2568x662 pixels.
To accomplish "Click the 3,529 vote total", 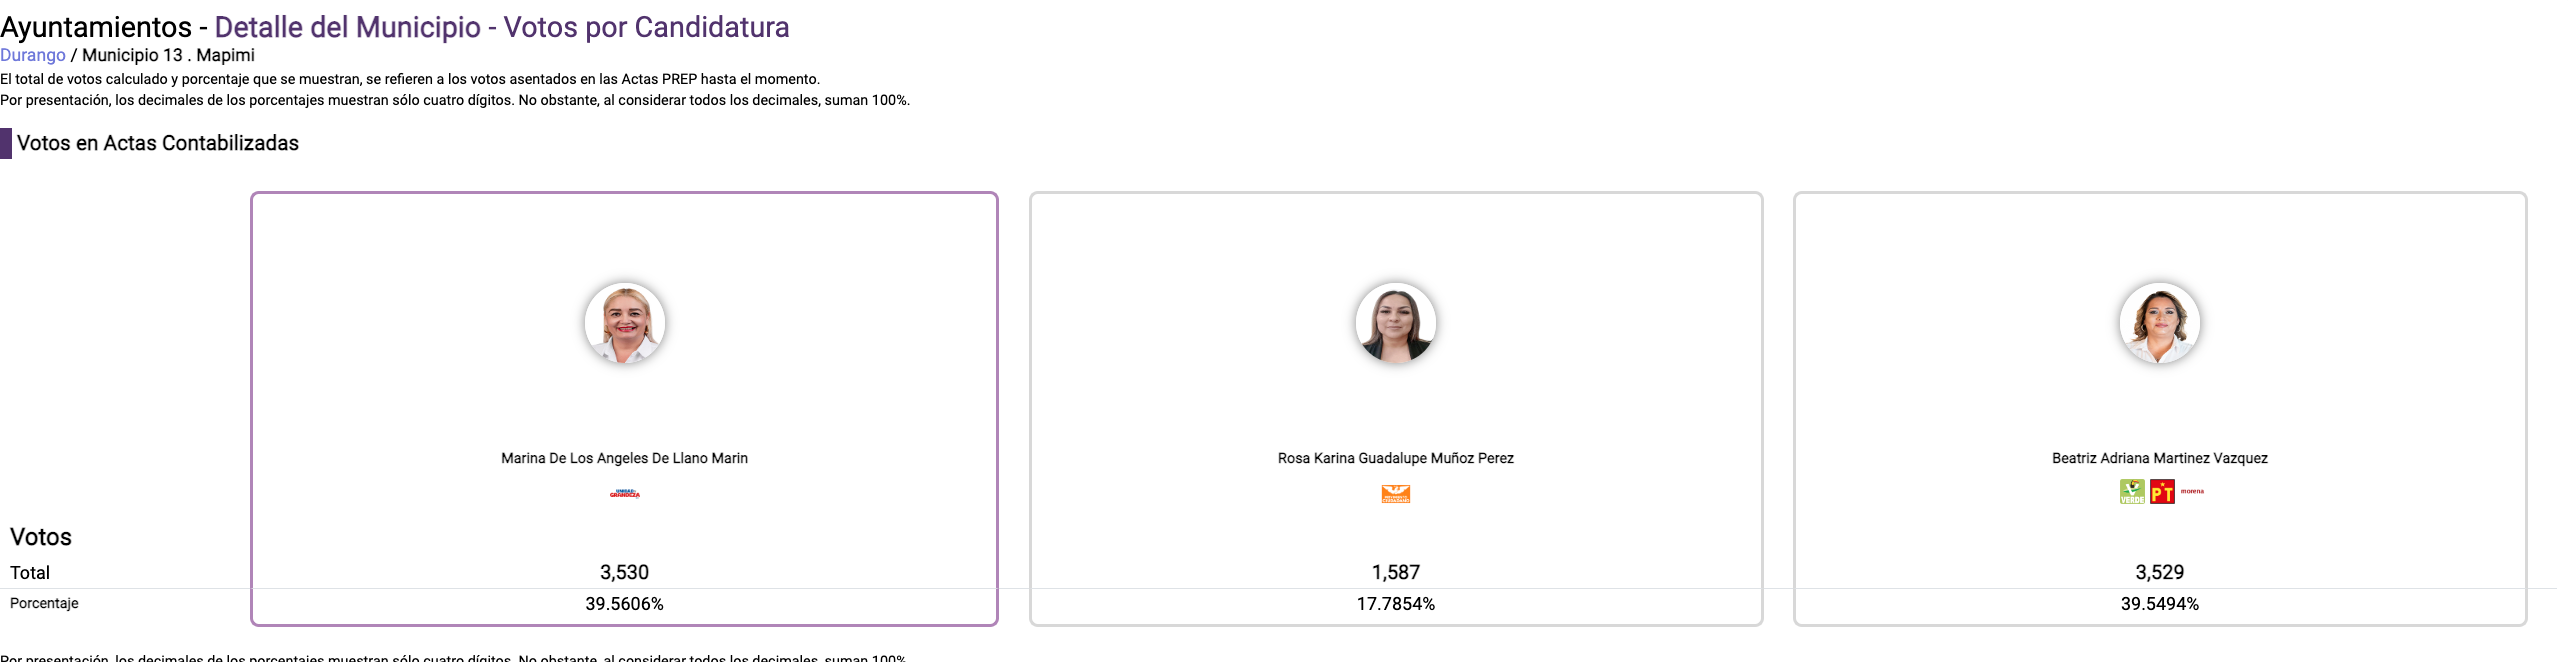I will pos(2159,572).
